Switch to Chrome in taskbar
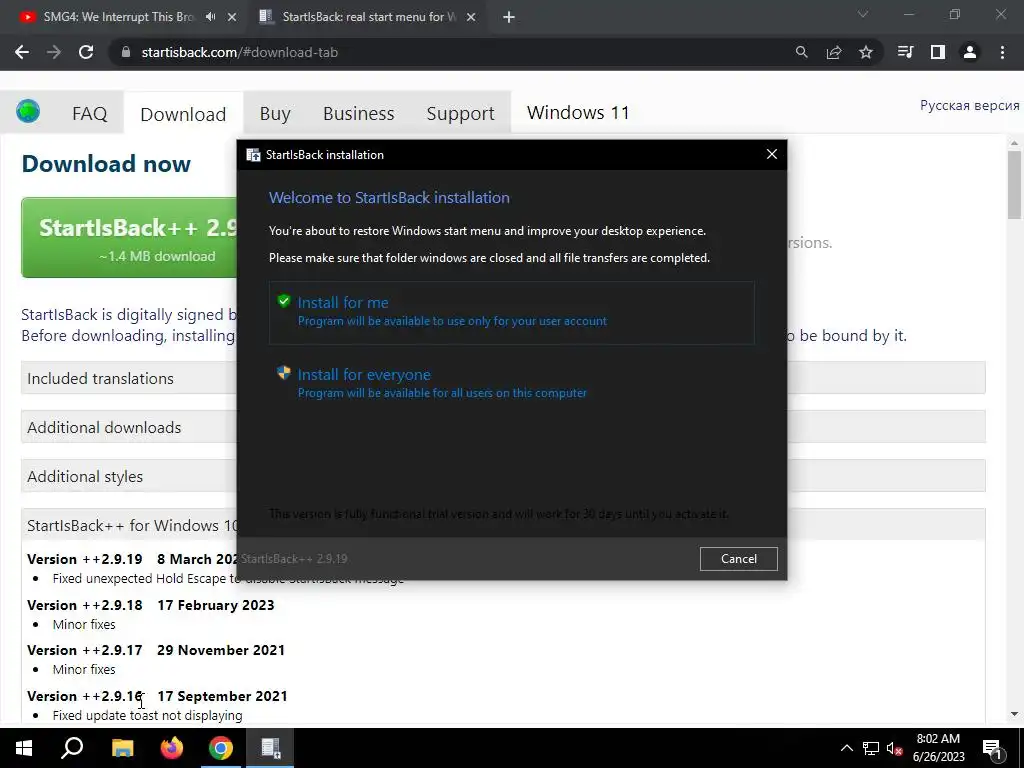Image resolution: width=1024 pixels, height=768 pixels. (221, 748)
